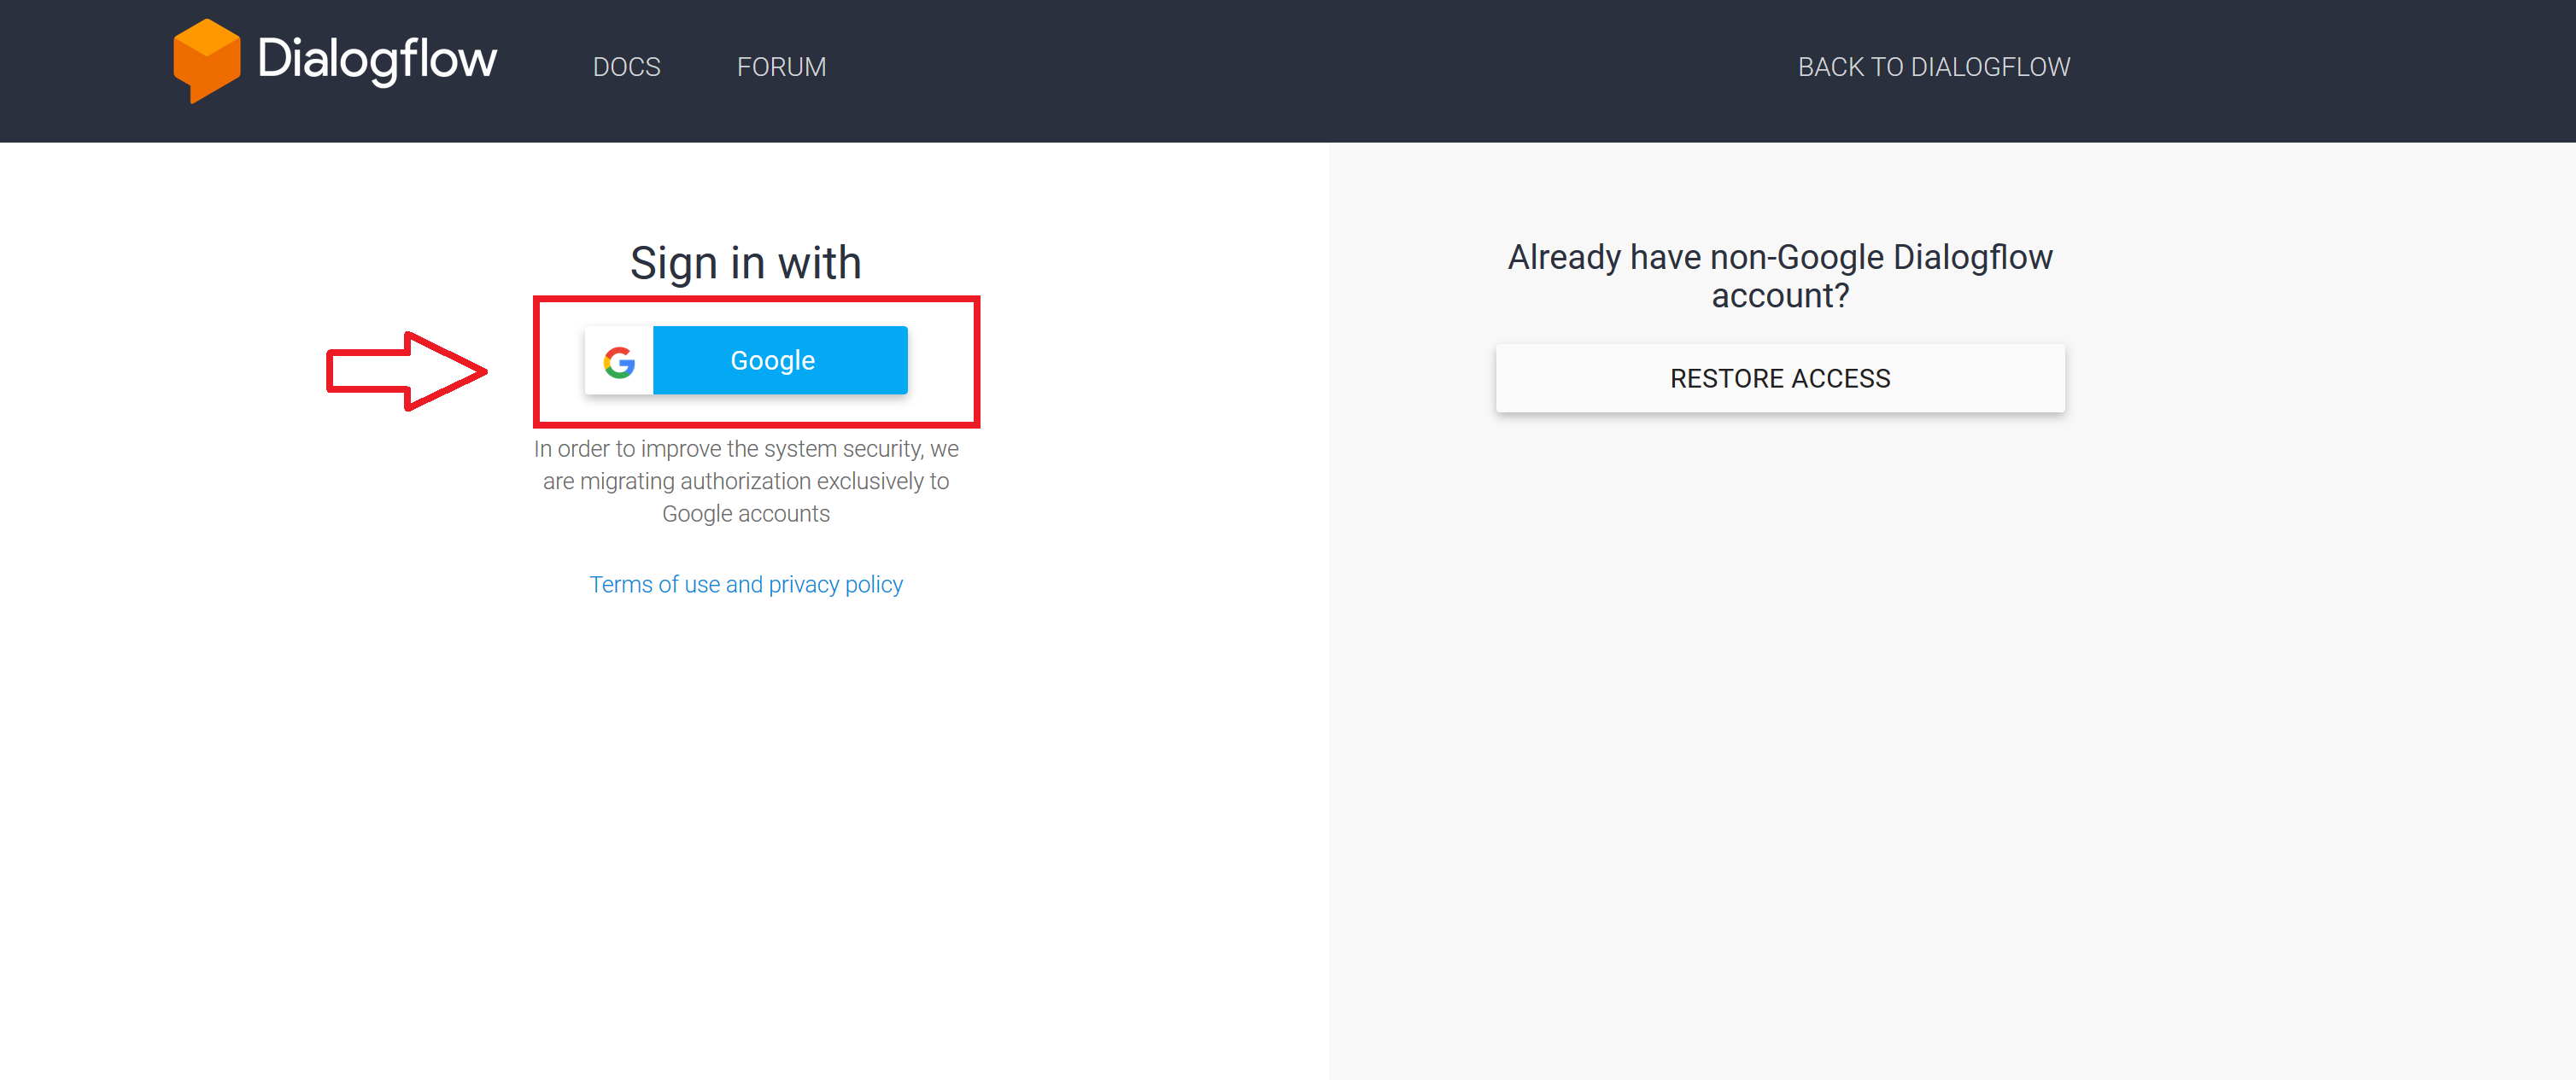2576x1080 pixels.
Task: Open the FORUM link in header
Action: 781,67
